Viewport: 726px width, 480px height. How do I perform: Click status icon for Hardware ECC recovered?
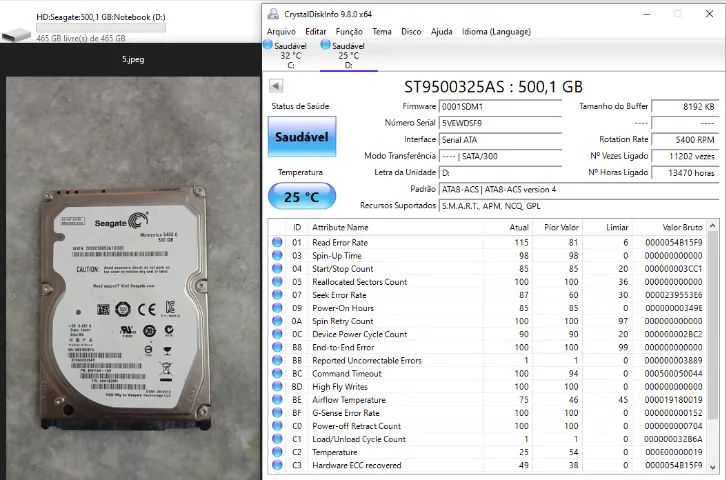(277, 465)
